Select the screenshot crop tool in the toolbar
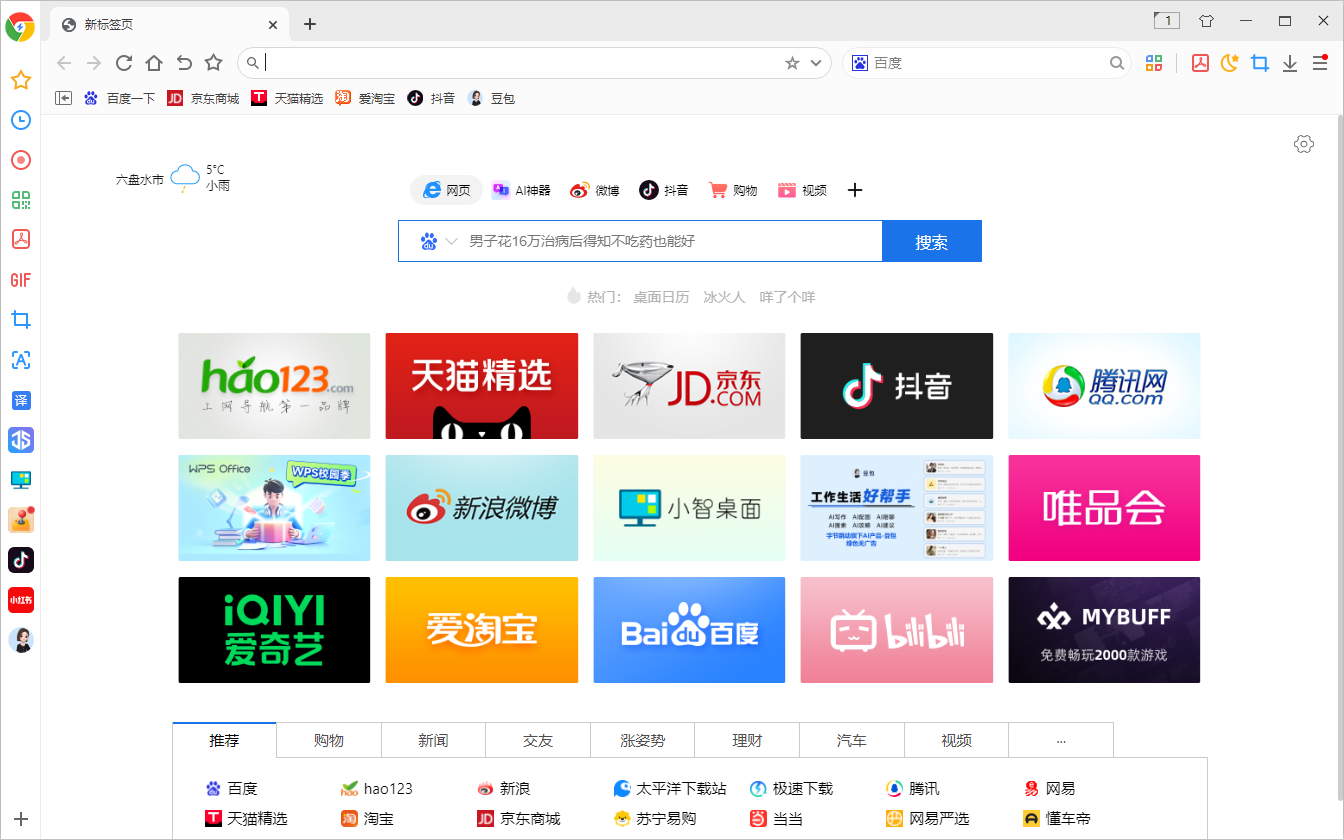Screen dimensions: 1344x840 (1260, 62)
